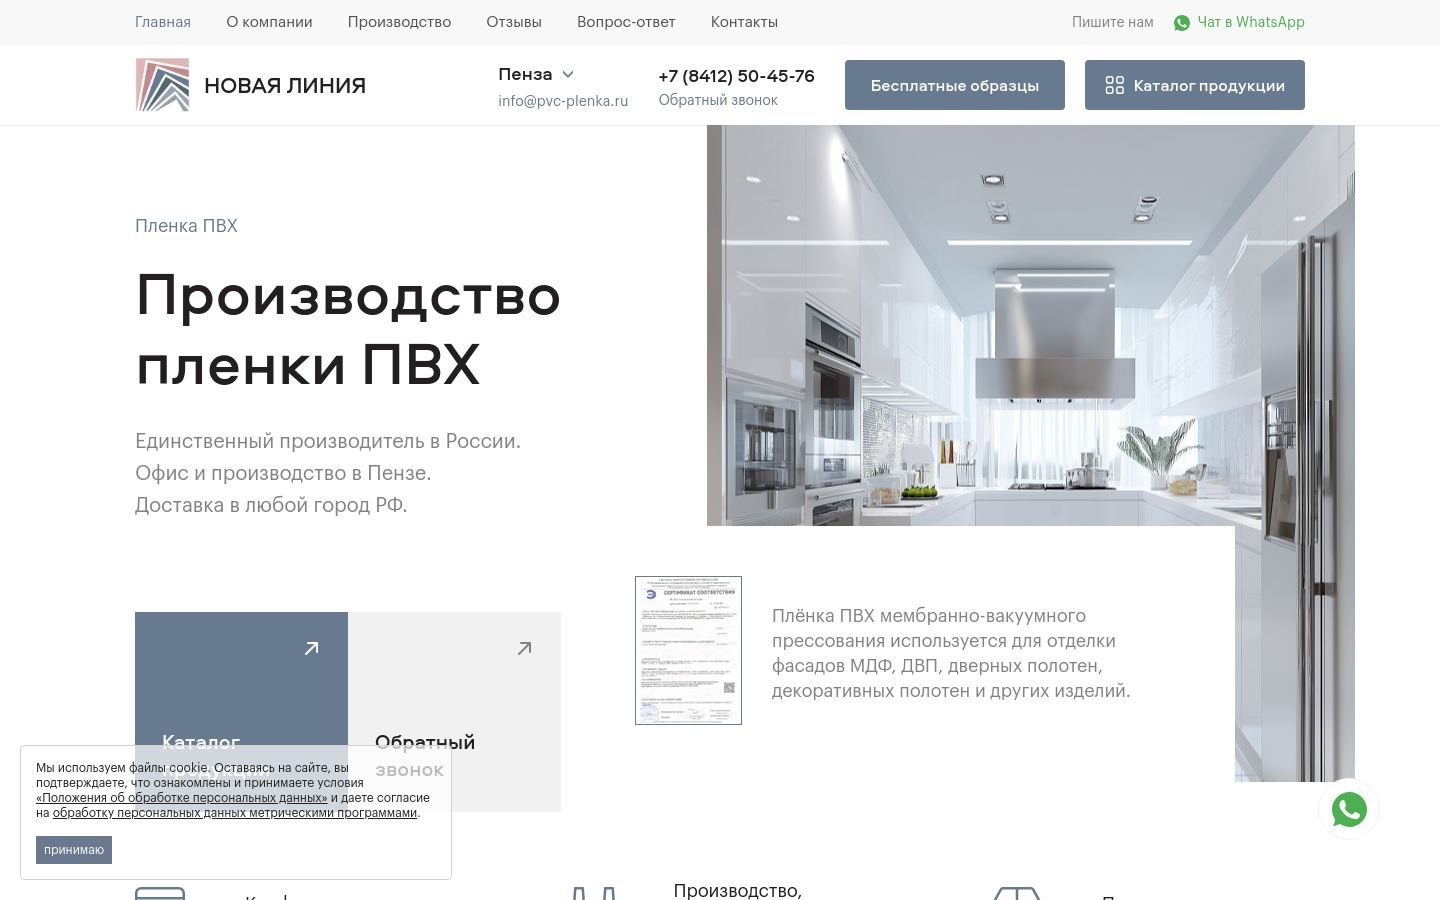Click the WhatsApp icon in top bar
Image resolution: width=1440 pixels, height=900 pixels.
point(1182,22)
